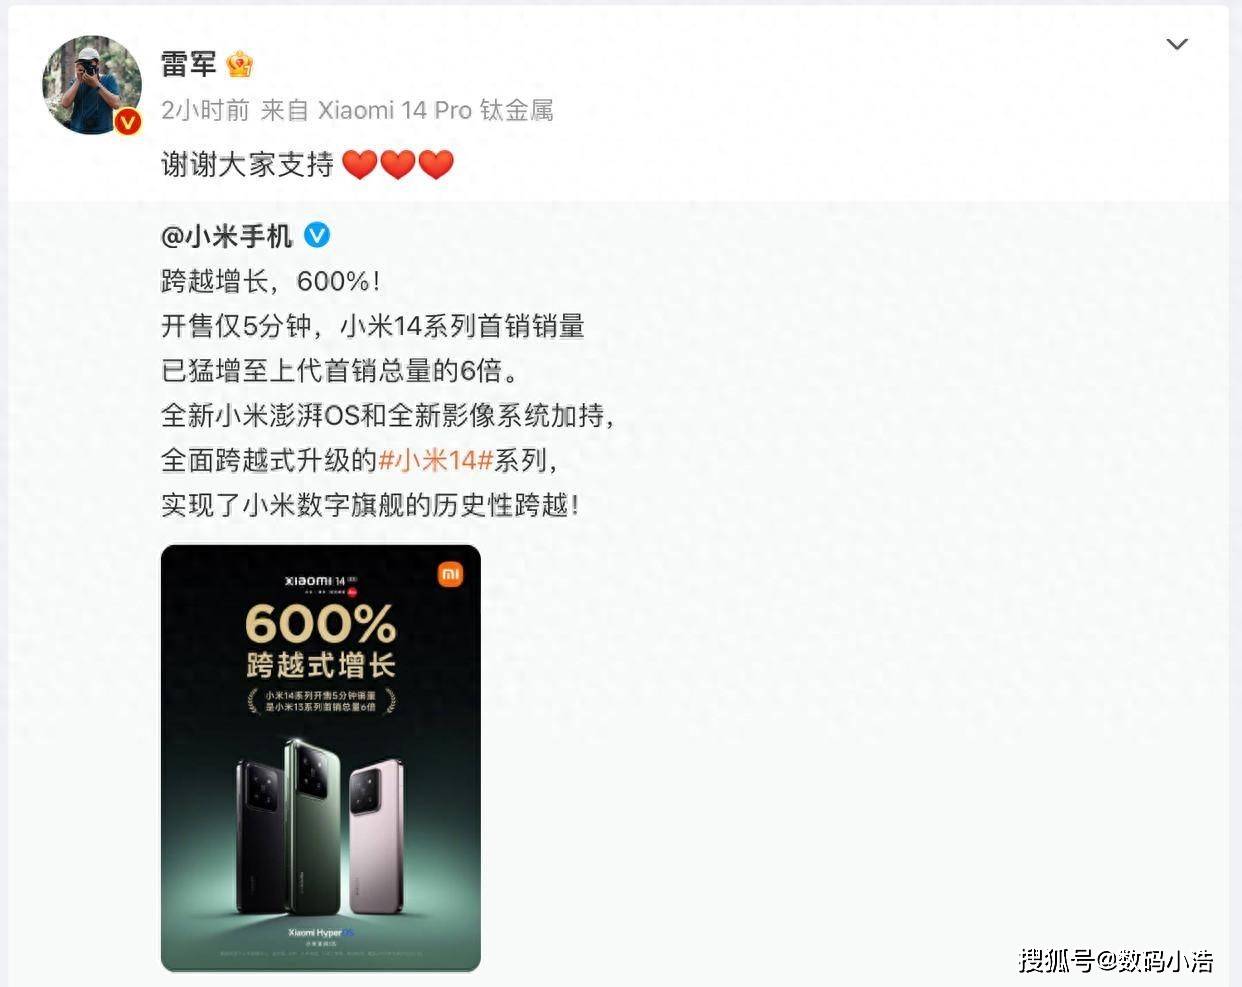Image resolution: width=1242 pixels, height=987 pixels.
Task: Open the #小米14# hashtag topic
Action: pyautogui.click(x=436, y=460)
